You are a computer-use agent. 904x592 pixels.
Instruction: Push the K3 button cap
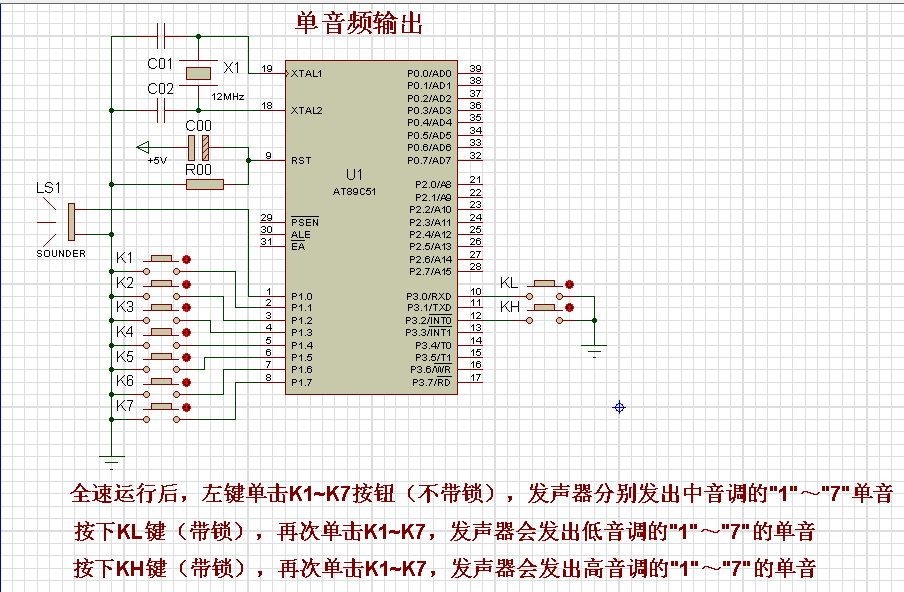[x=161, y=307]
